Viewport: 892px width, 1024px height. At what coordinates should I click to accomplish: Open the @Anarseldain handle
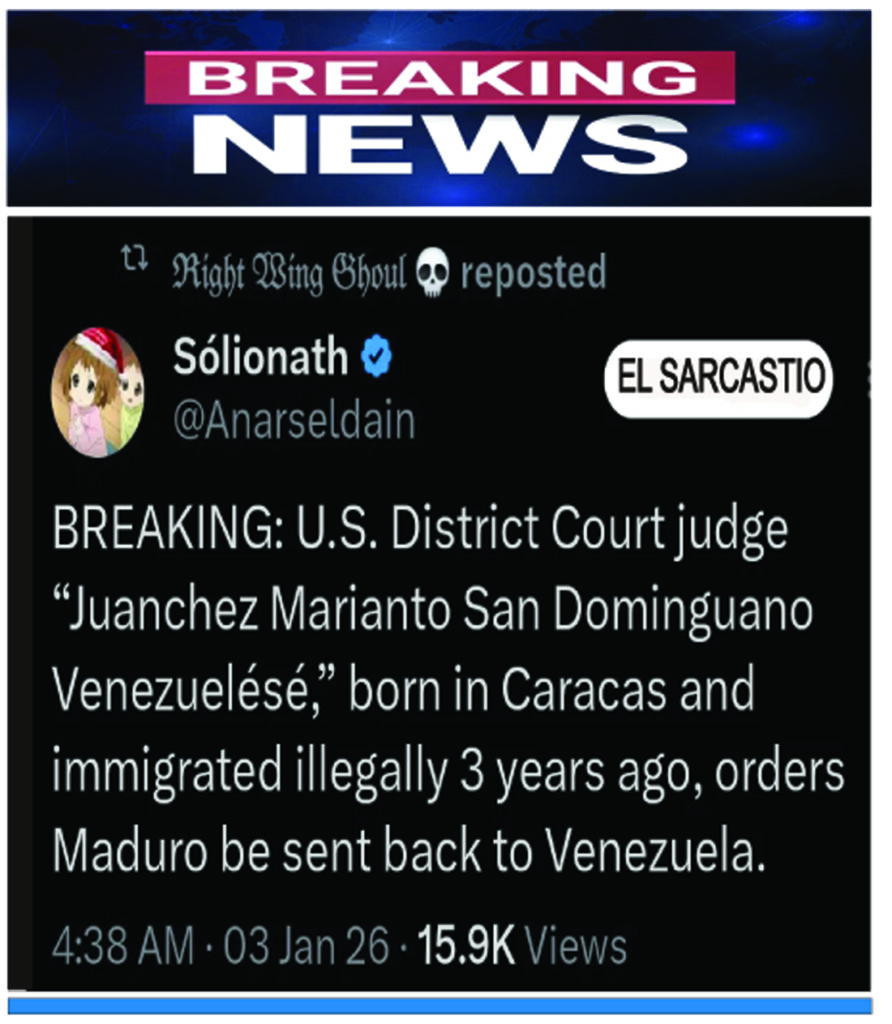click(295, 422)
